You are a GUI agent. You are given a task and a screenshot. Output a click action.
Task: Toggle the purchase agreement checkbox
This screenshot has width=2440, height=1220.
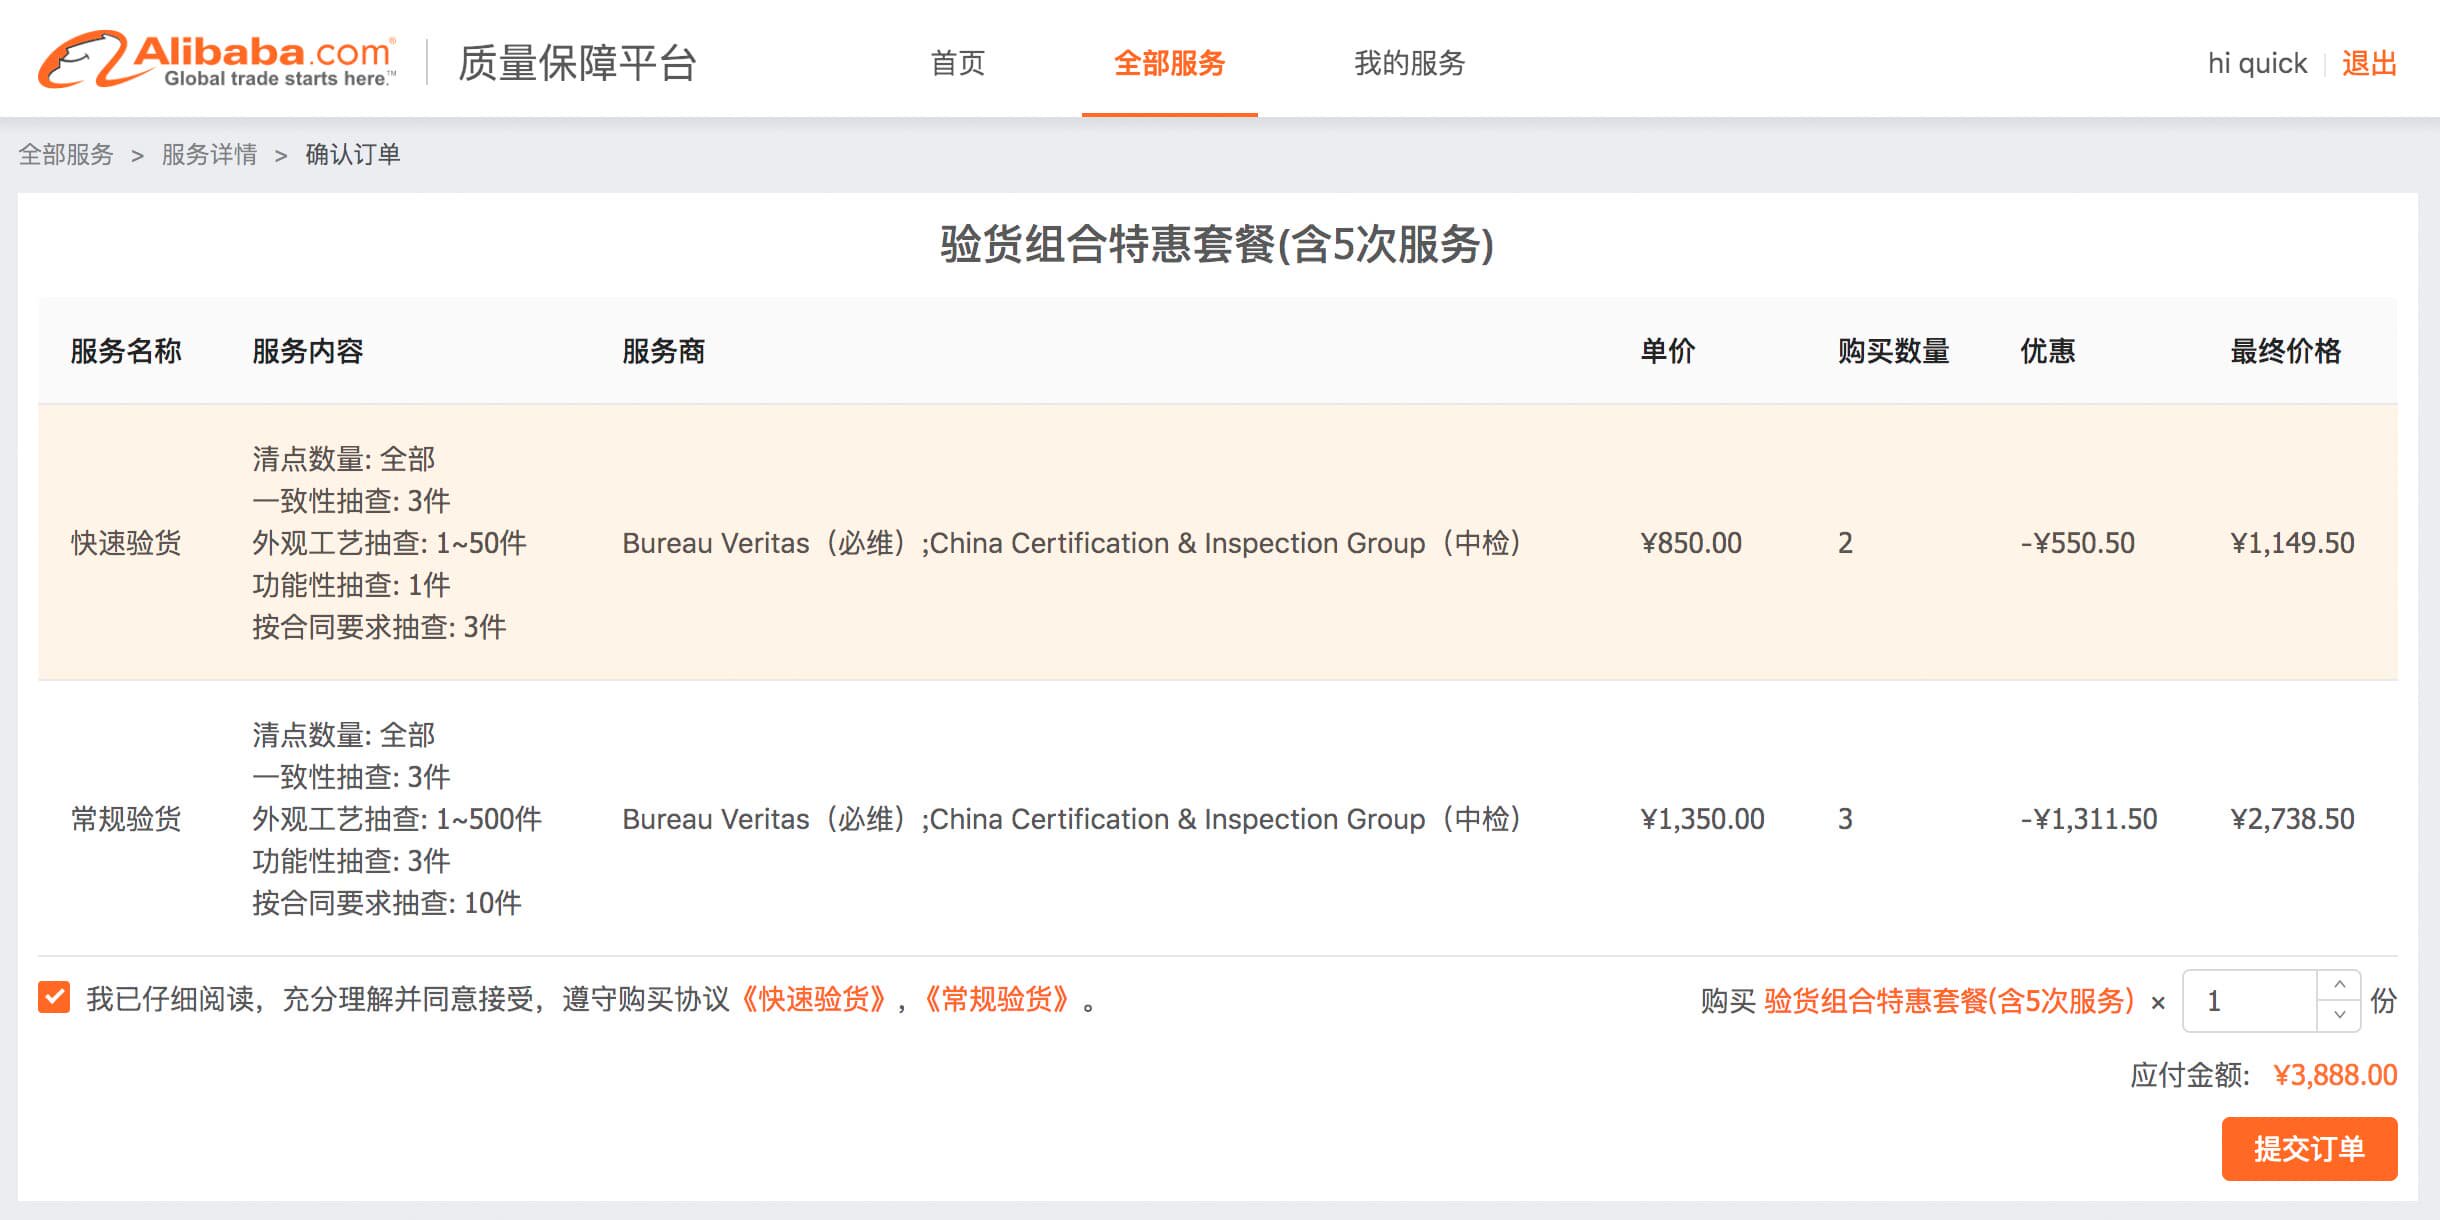pyautogui.click(x=54, y=998)
